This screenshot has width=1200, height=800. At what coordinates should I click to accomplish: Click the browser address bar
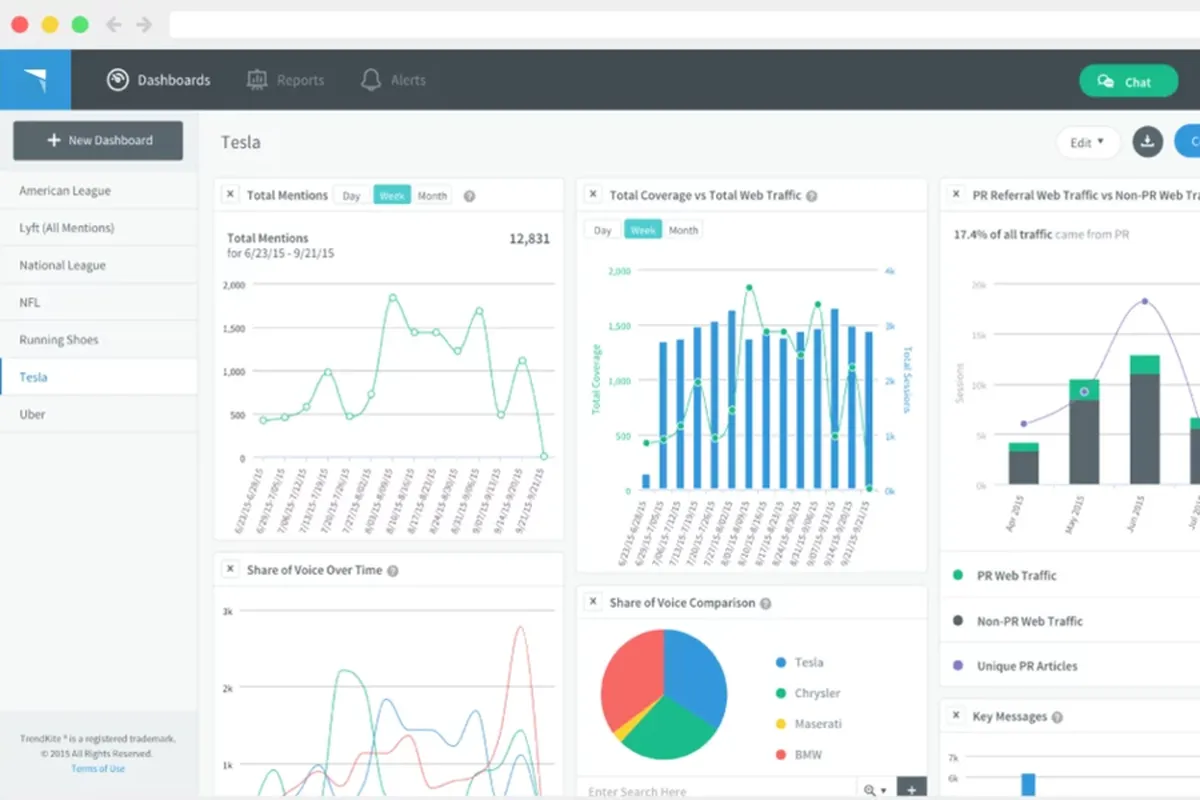(684, 24)
